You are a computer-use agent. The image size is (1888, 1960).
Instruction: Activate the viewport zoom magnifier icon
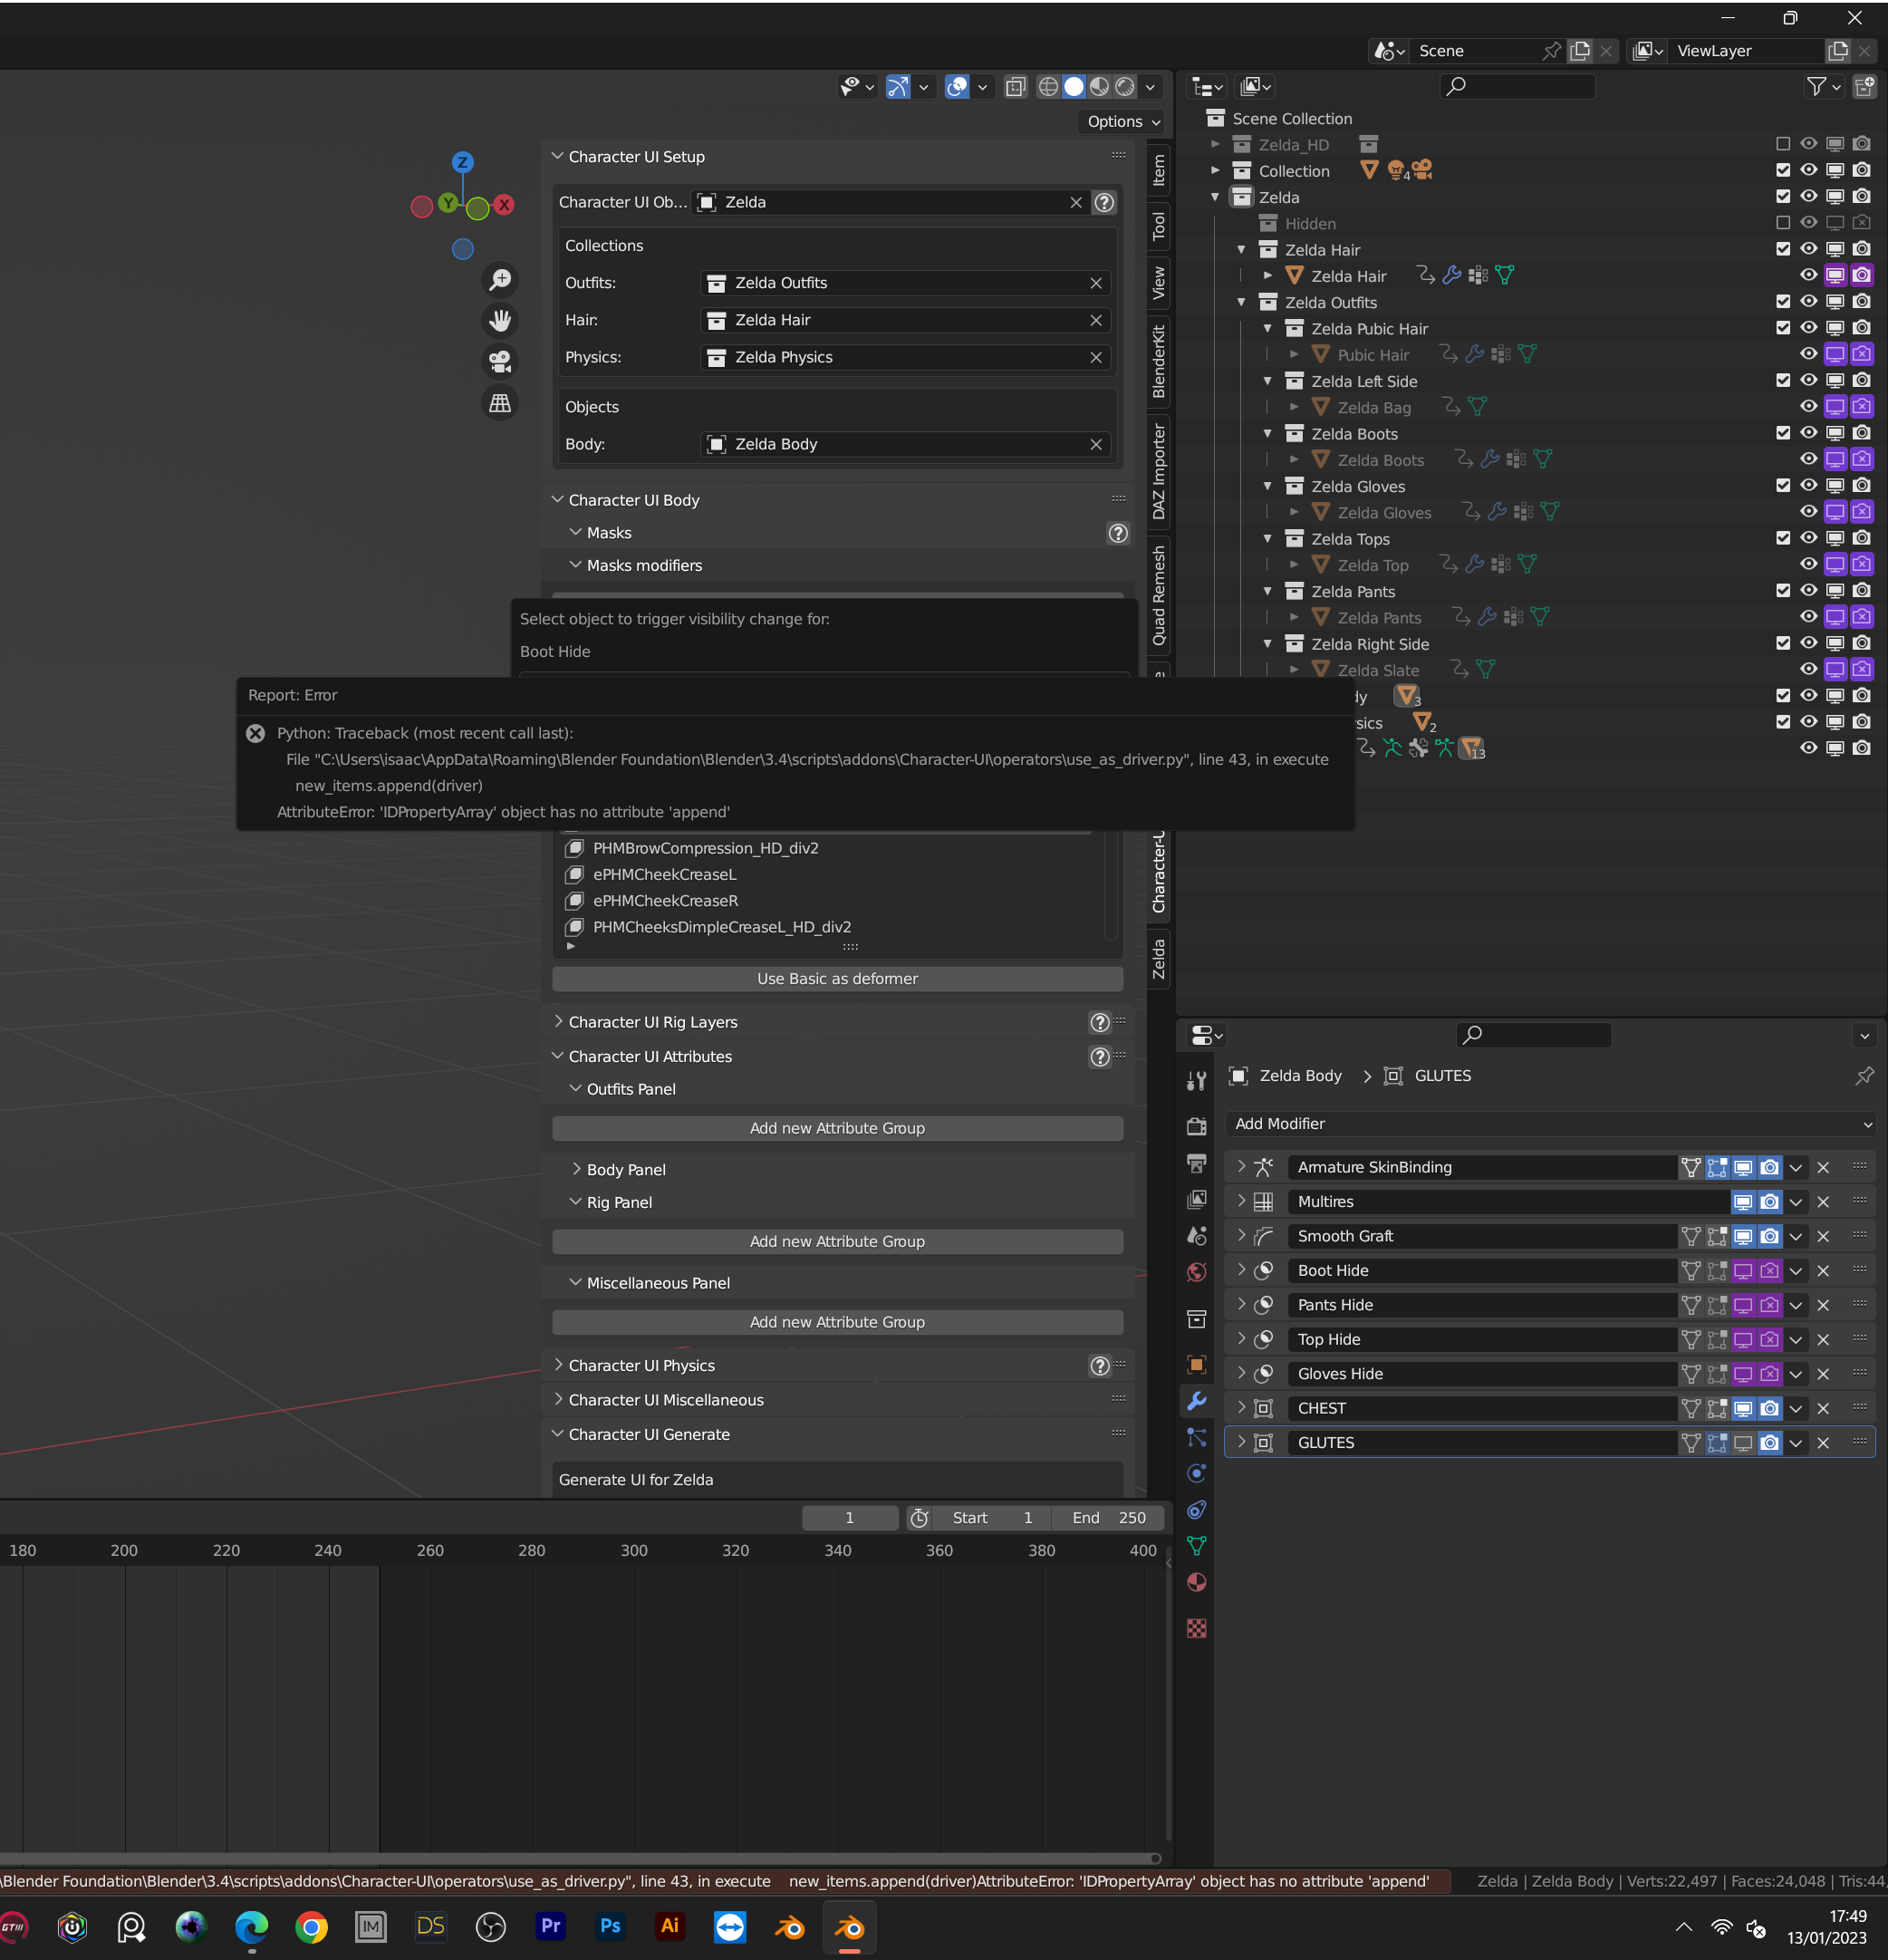point(500,279)
